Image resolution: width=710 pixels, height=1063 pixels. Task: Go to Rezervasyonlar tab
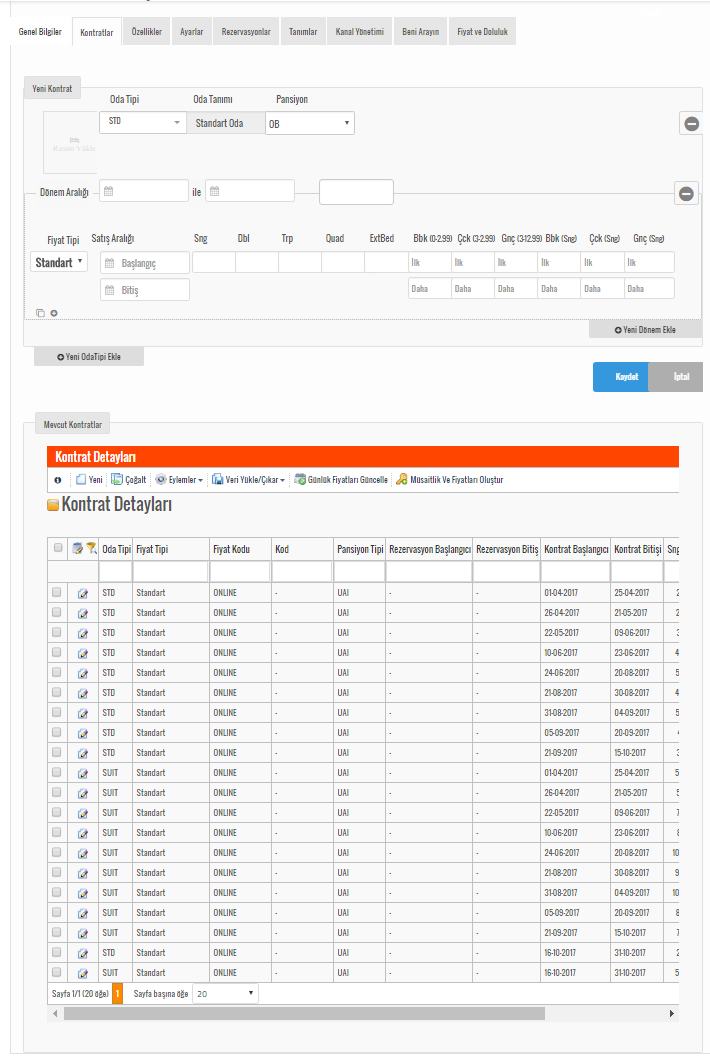(x=246, y=32)
